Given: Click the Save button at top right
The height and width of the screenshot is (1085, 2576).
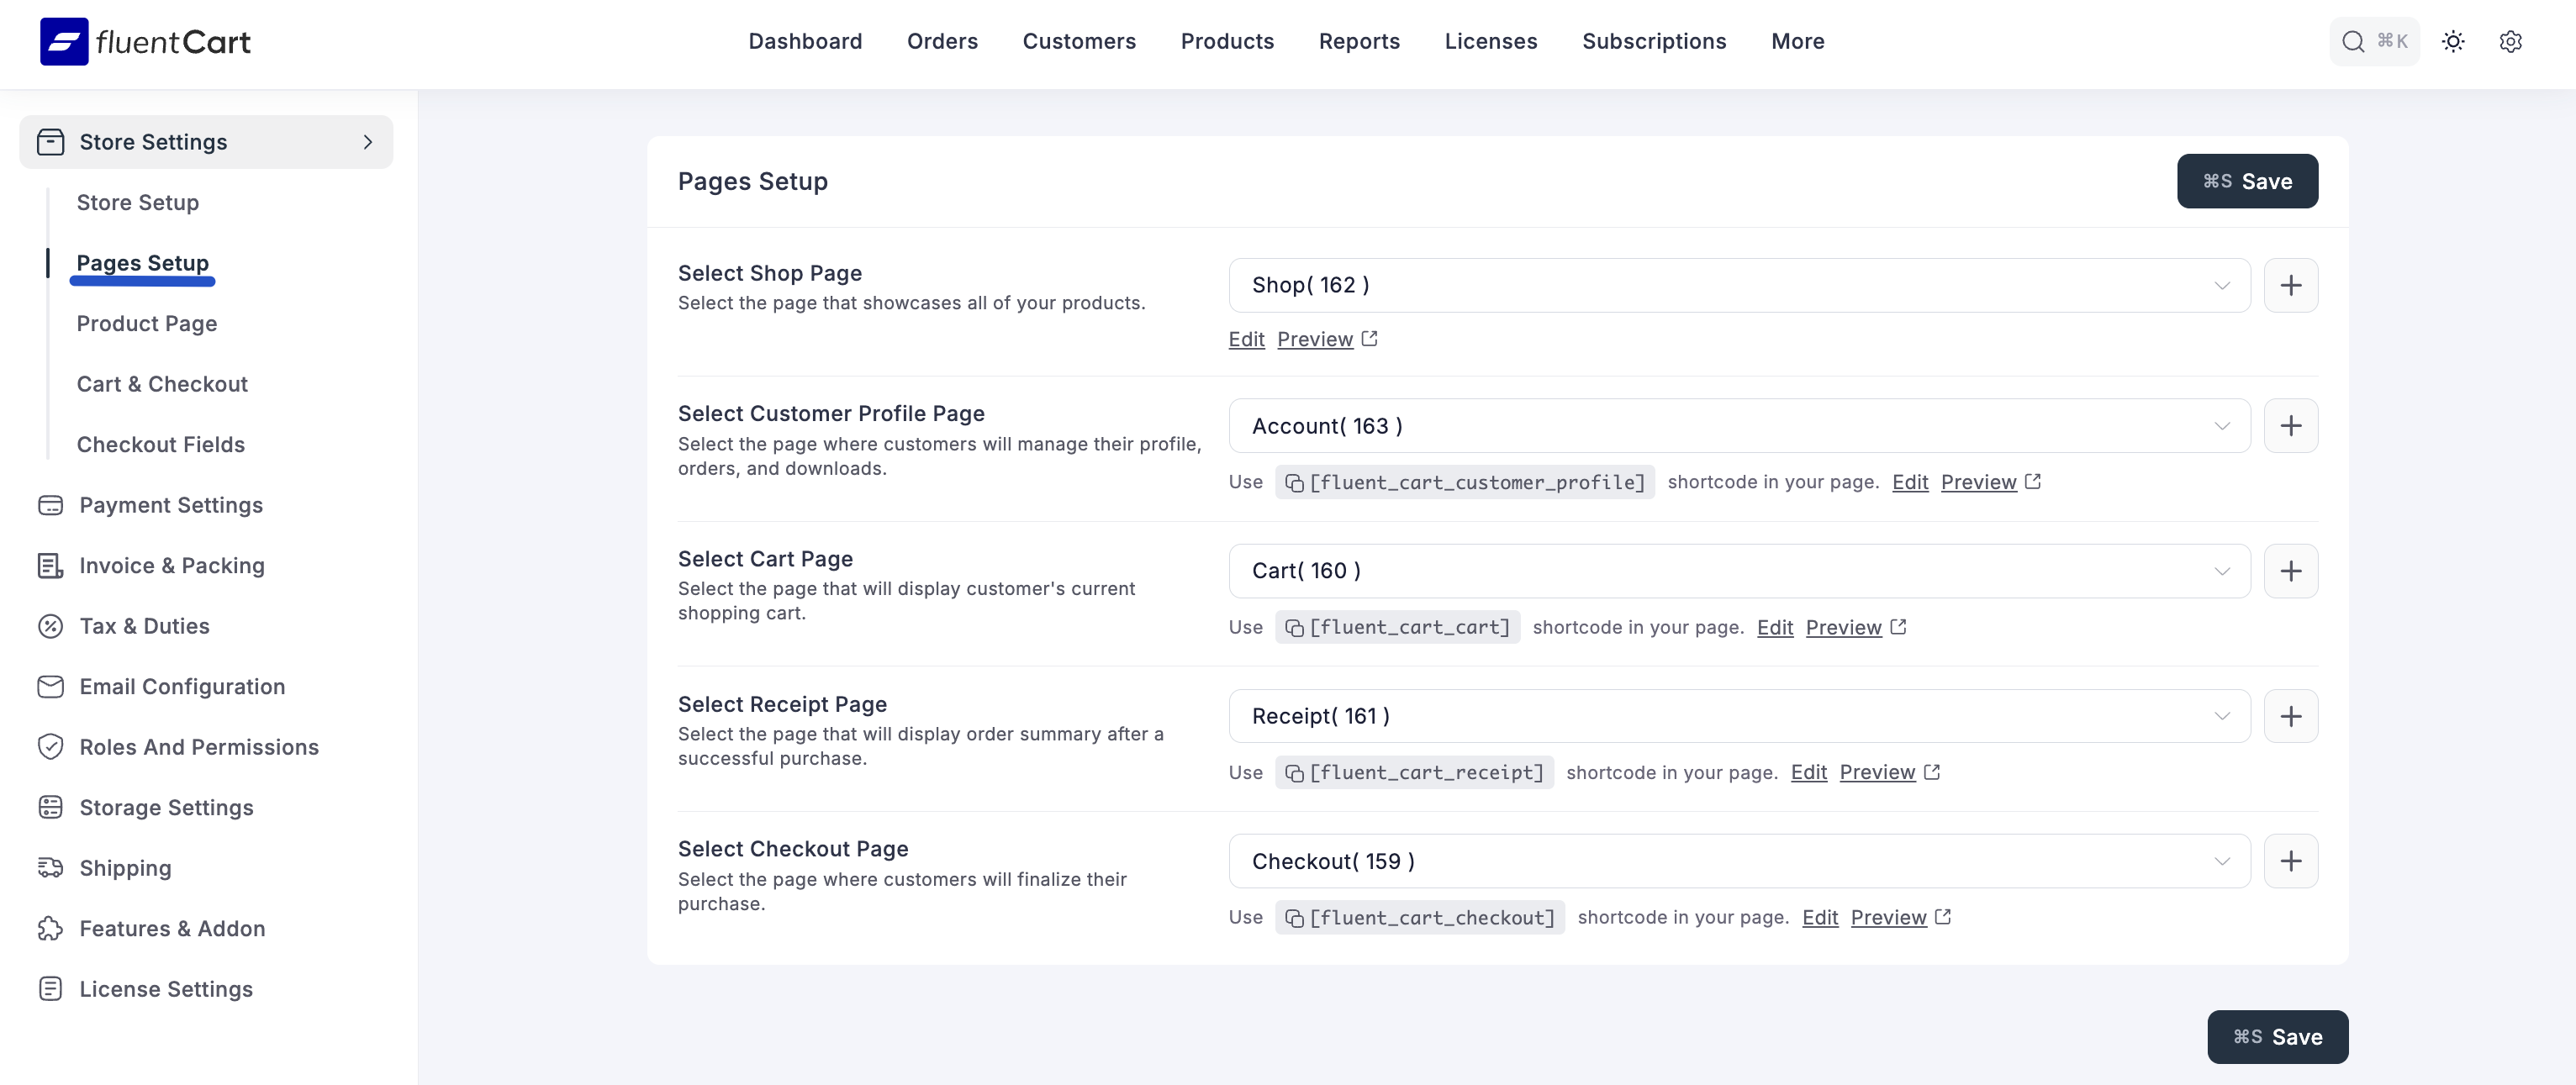Looking at the screenshot, I should [x=2247, y=181].
